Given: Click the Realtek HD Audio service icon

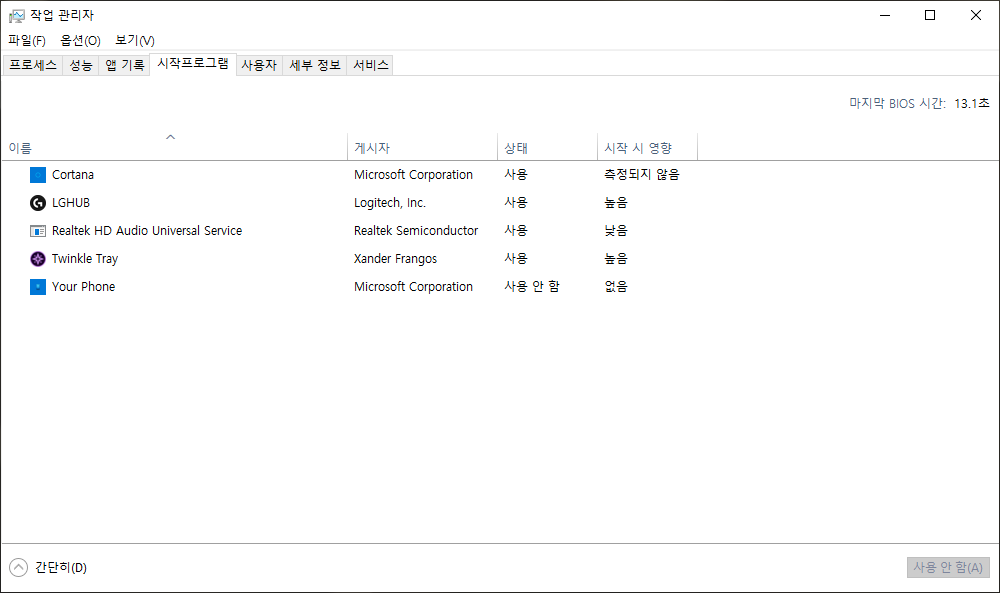Looking at the screenshot, I should click(x=38, y=231).
